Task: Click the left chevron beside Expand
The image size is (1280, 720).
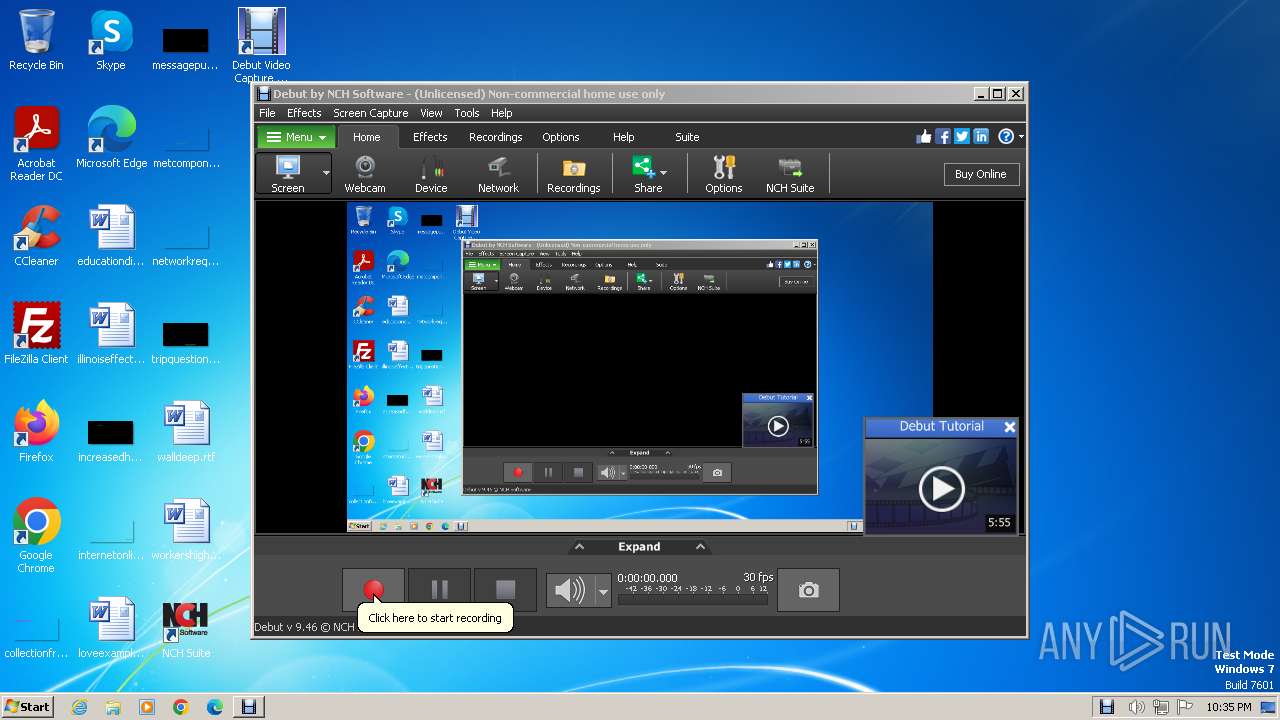Action: [x=578, y=547]
